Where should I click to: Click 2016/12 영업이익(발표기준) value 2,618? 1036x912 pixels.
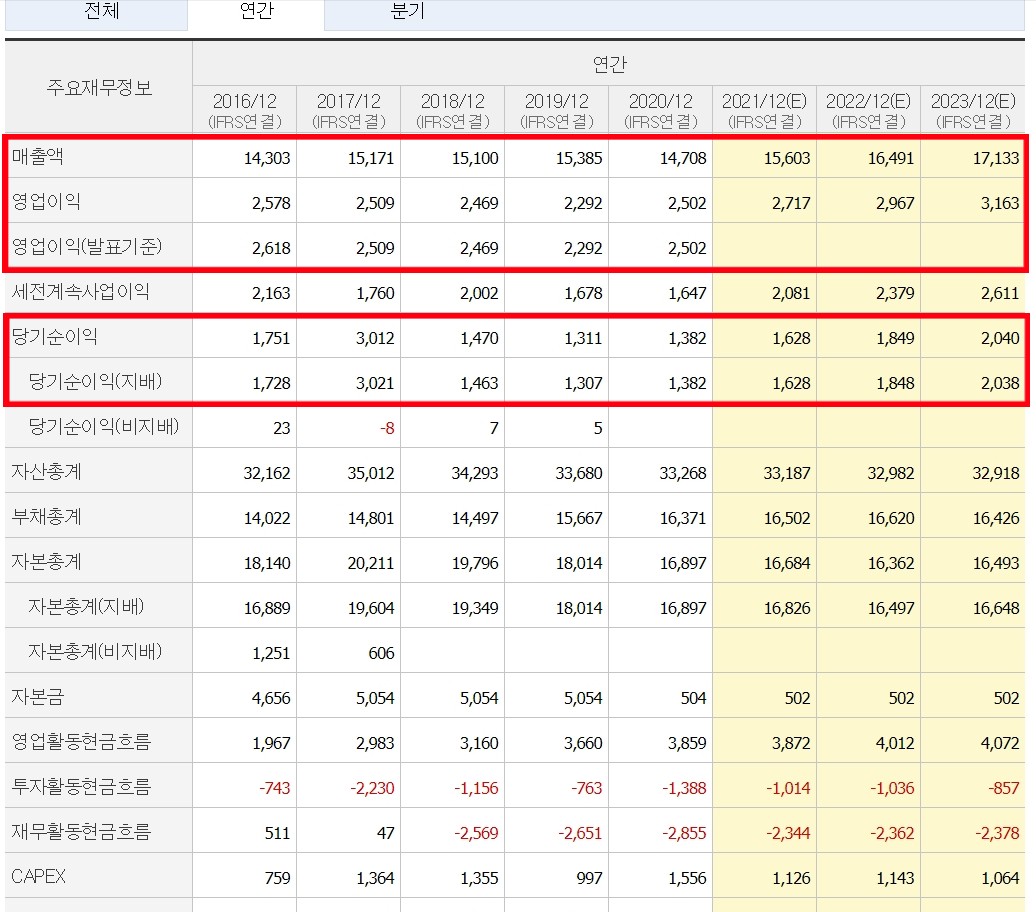[271, 248]
